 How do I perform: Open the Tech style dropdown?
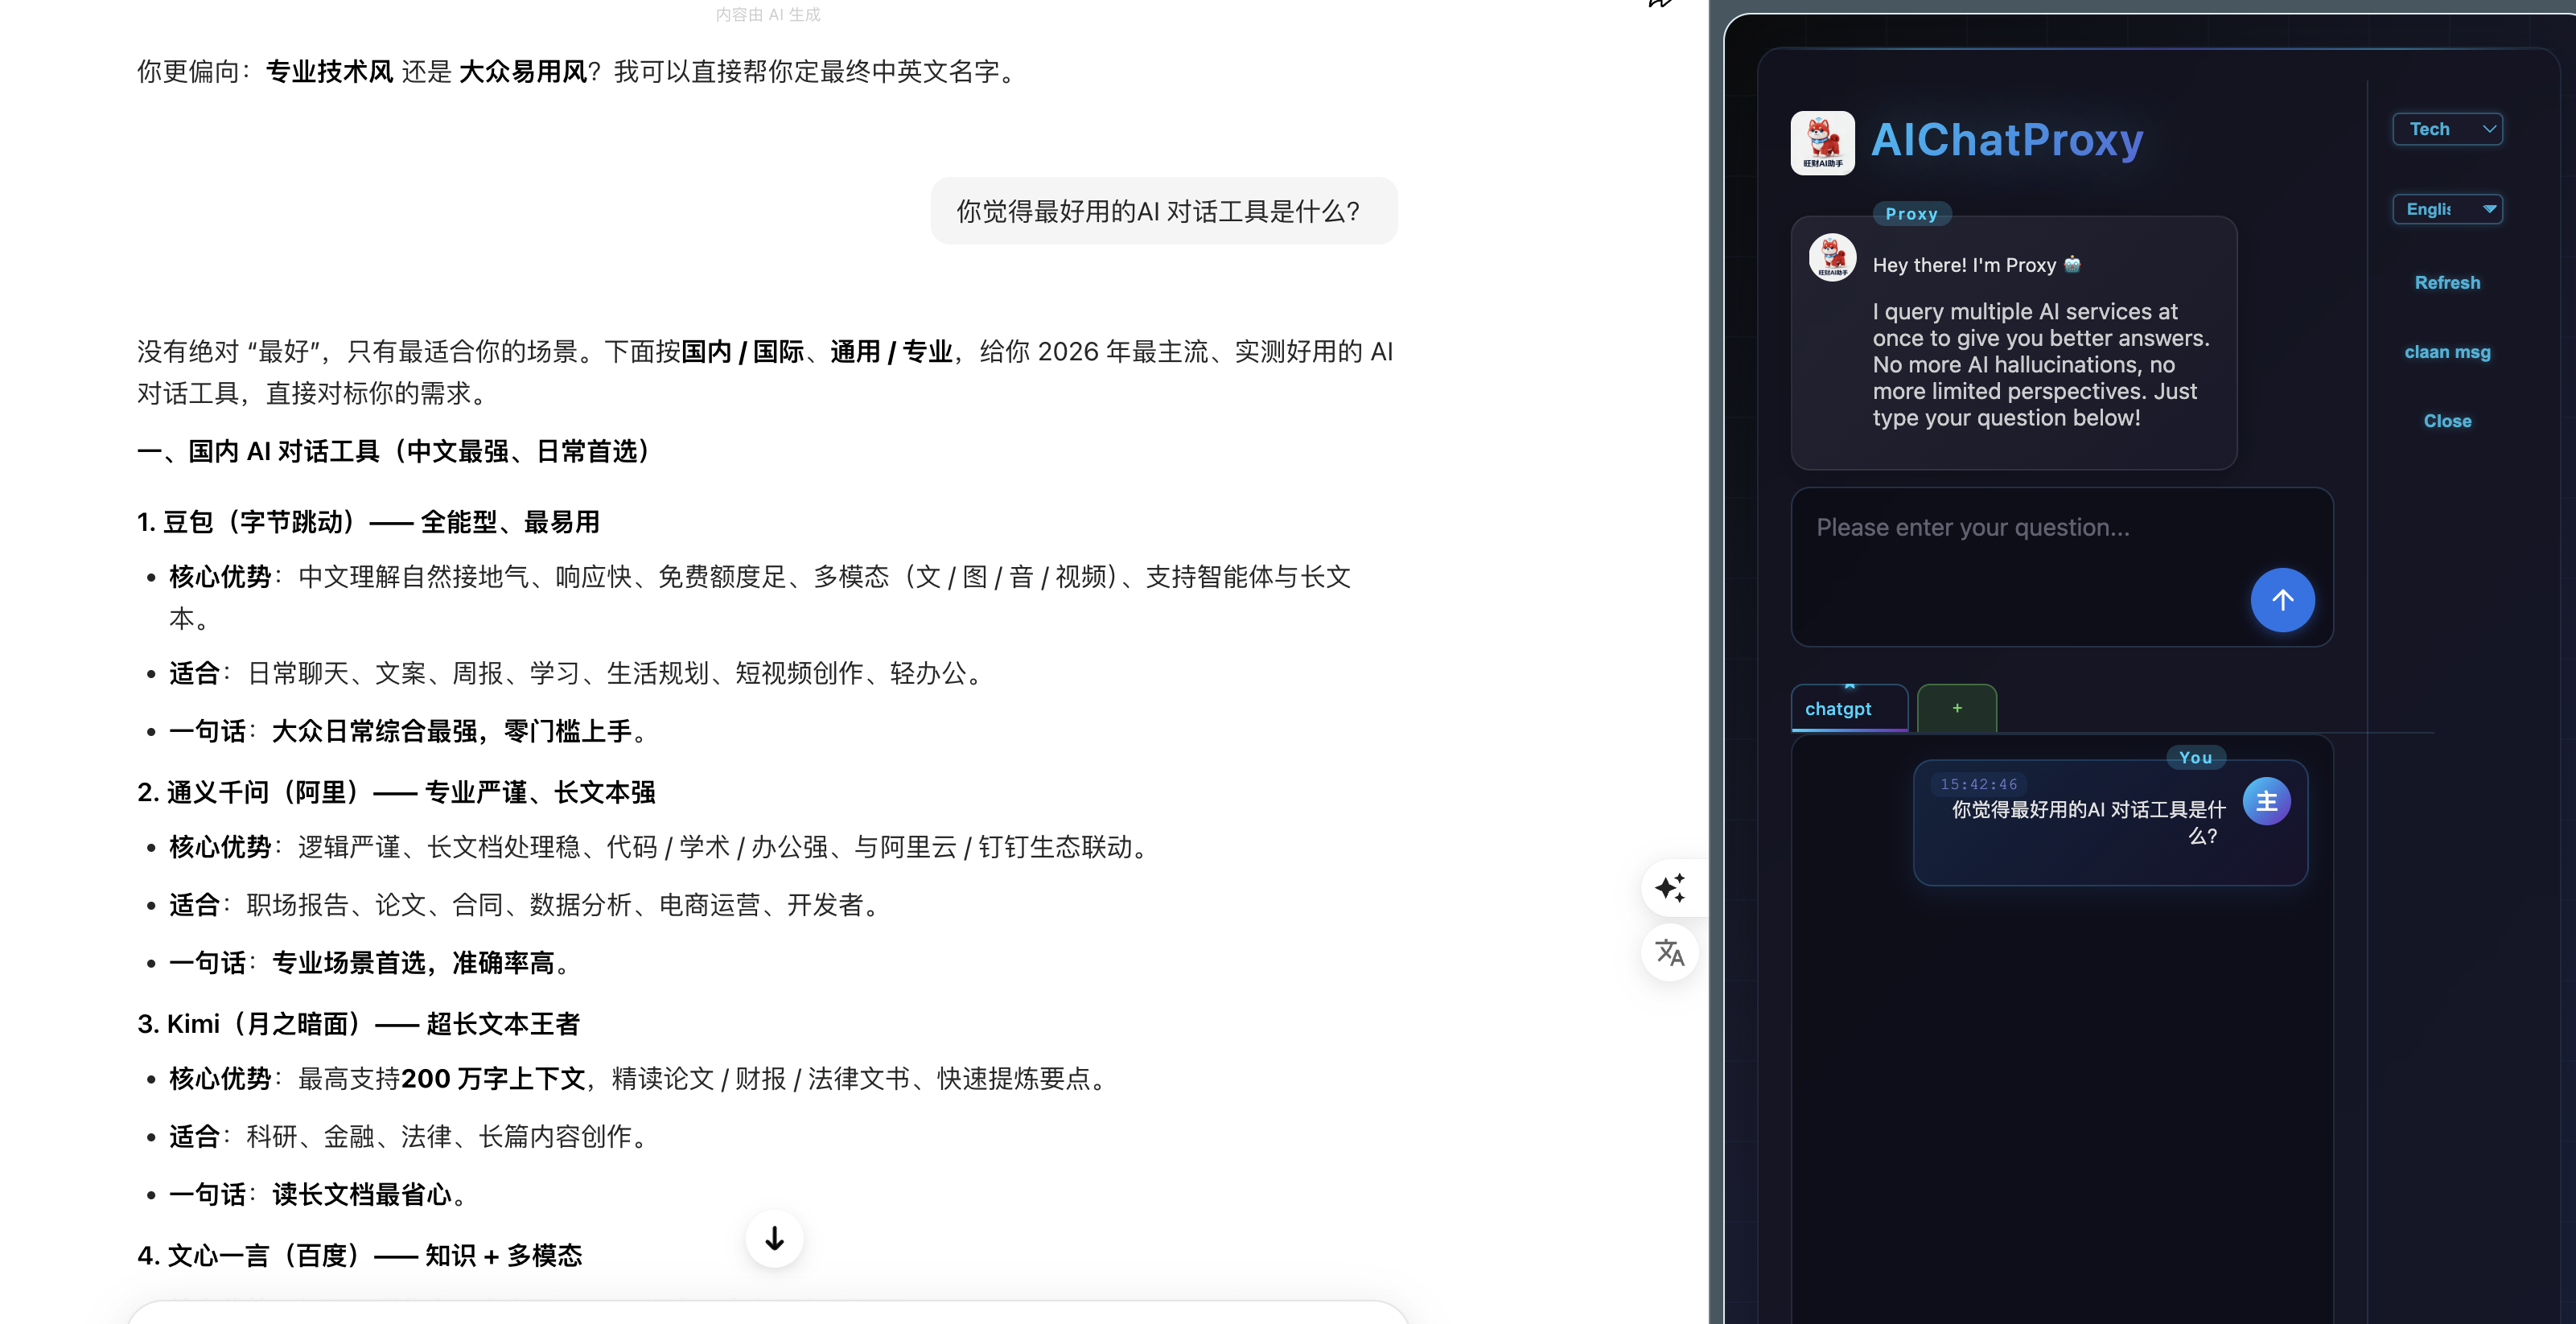(x=2447, y=128)
